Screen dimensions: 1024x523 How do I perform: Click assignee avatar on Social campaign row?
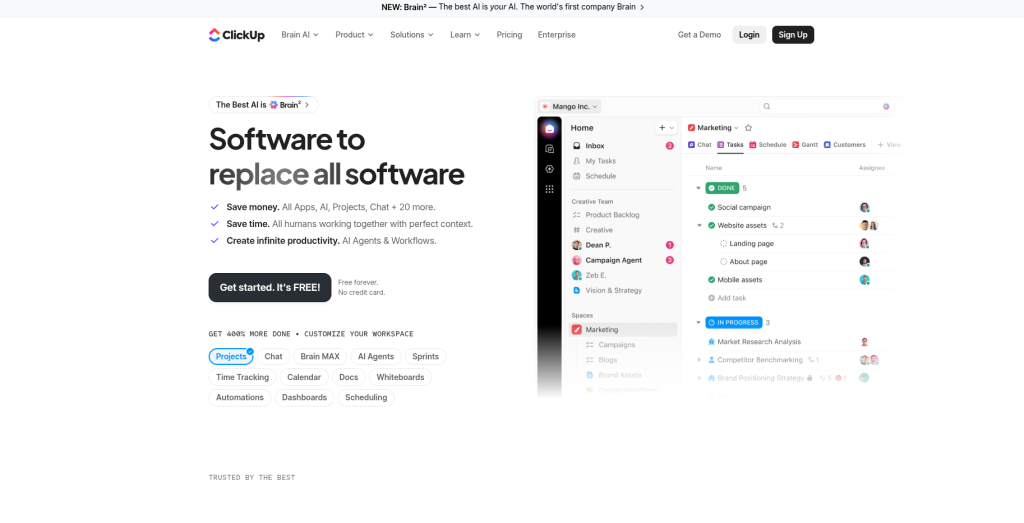point(865,208)
